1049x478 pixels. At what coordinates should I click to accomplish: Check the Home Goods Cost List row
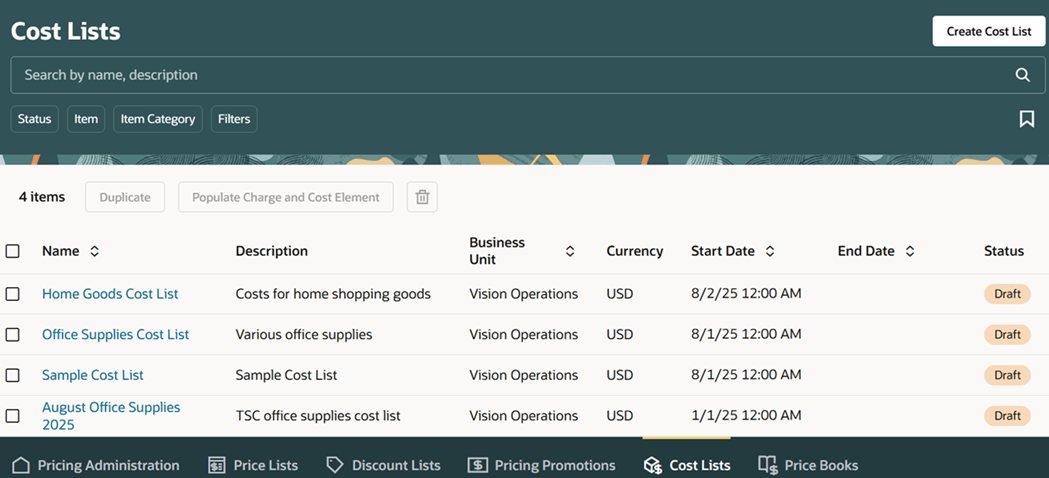(13, 294)
